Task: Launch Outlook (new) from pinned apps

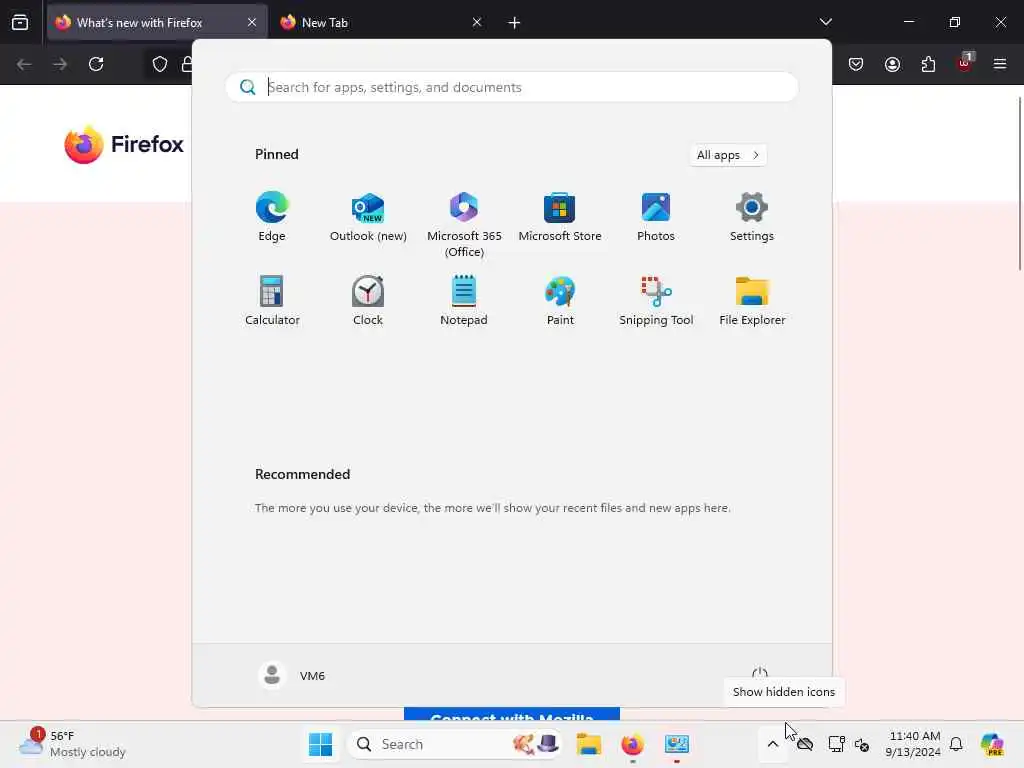Action: pyautogui.click(x=368, y=218)
